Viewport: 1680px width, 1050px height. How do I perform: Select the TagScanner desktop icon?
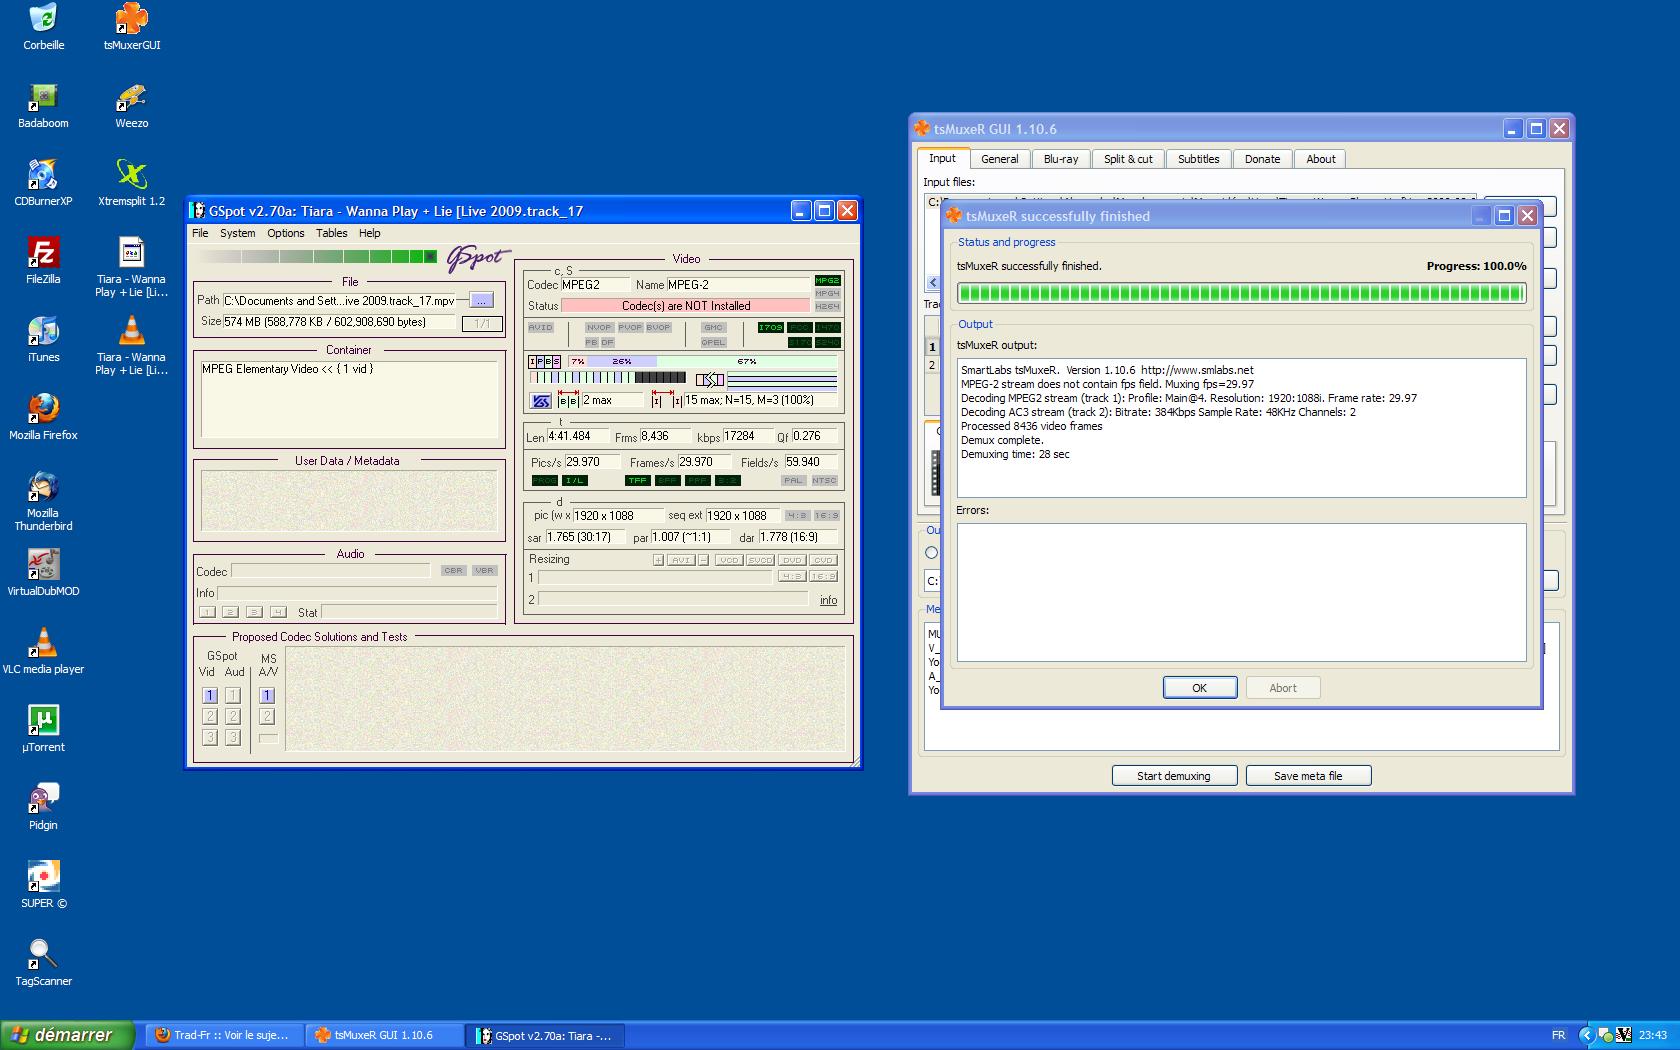tap(43, 964)
